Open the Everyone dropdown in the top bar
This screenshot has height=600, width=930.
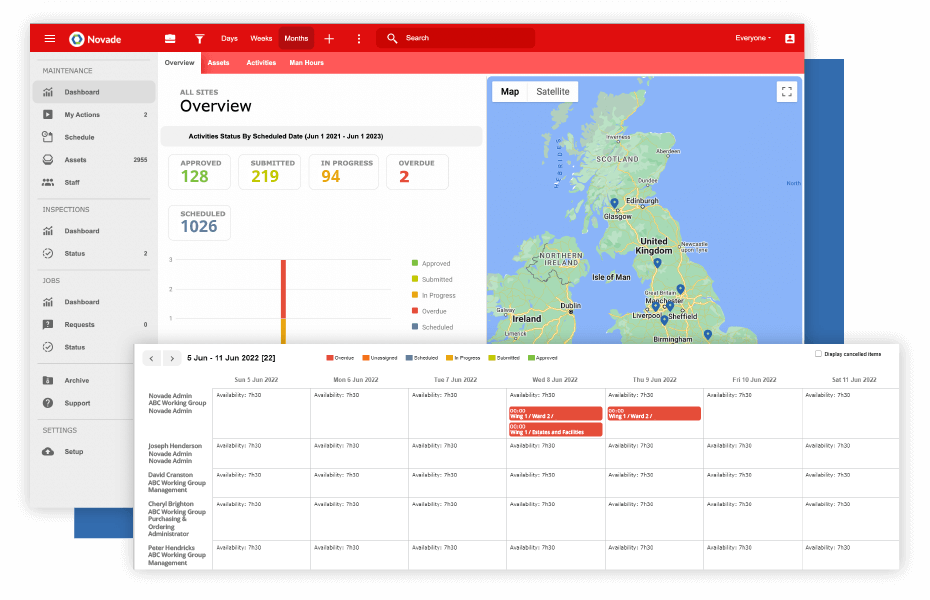tap(753, 38)
